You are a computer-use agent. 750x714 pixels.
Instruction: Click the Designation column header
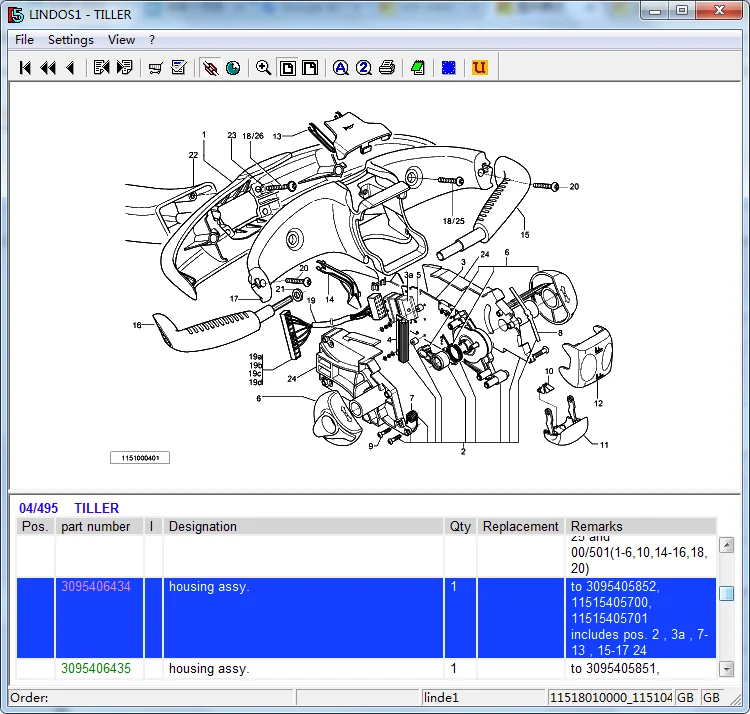point(203,526)
